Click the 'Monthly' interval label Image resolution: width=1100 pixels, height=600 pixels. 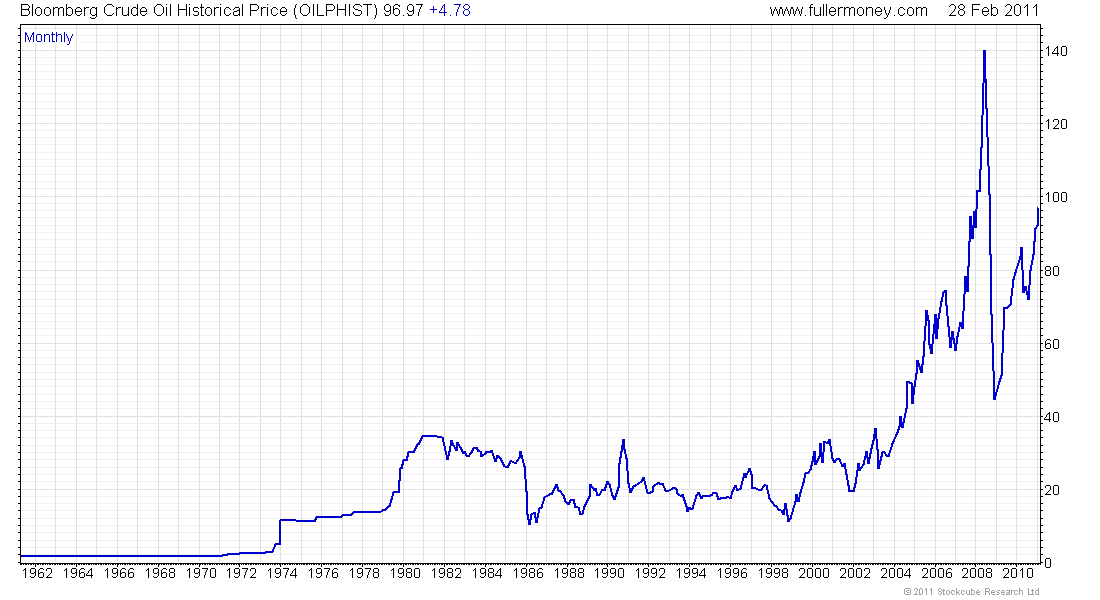click(48, 38)
